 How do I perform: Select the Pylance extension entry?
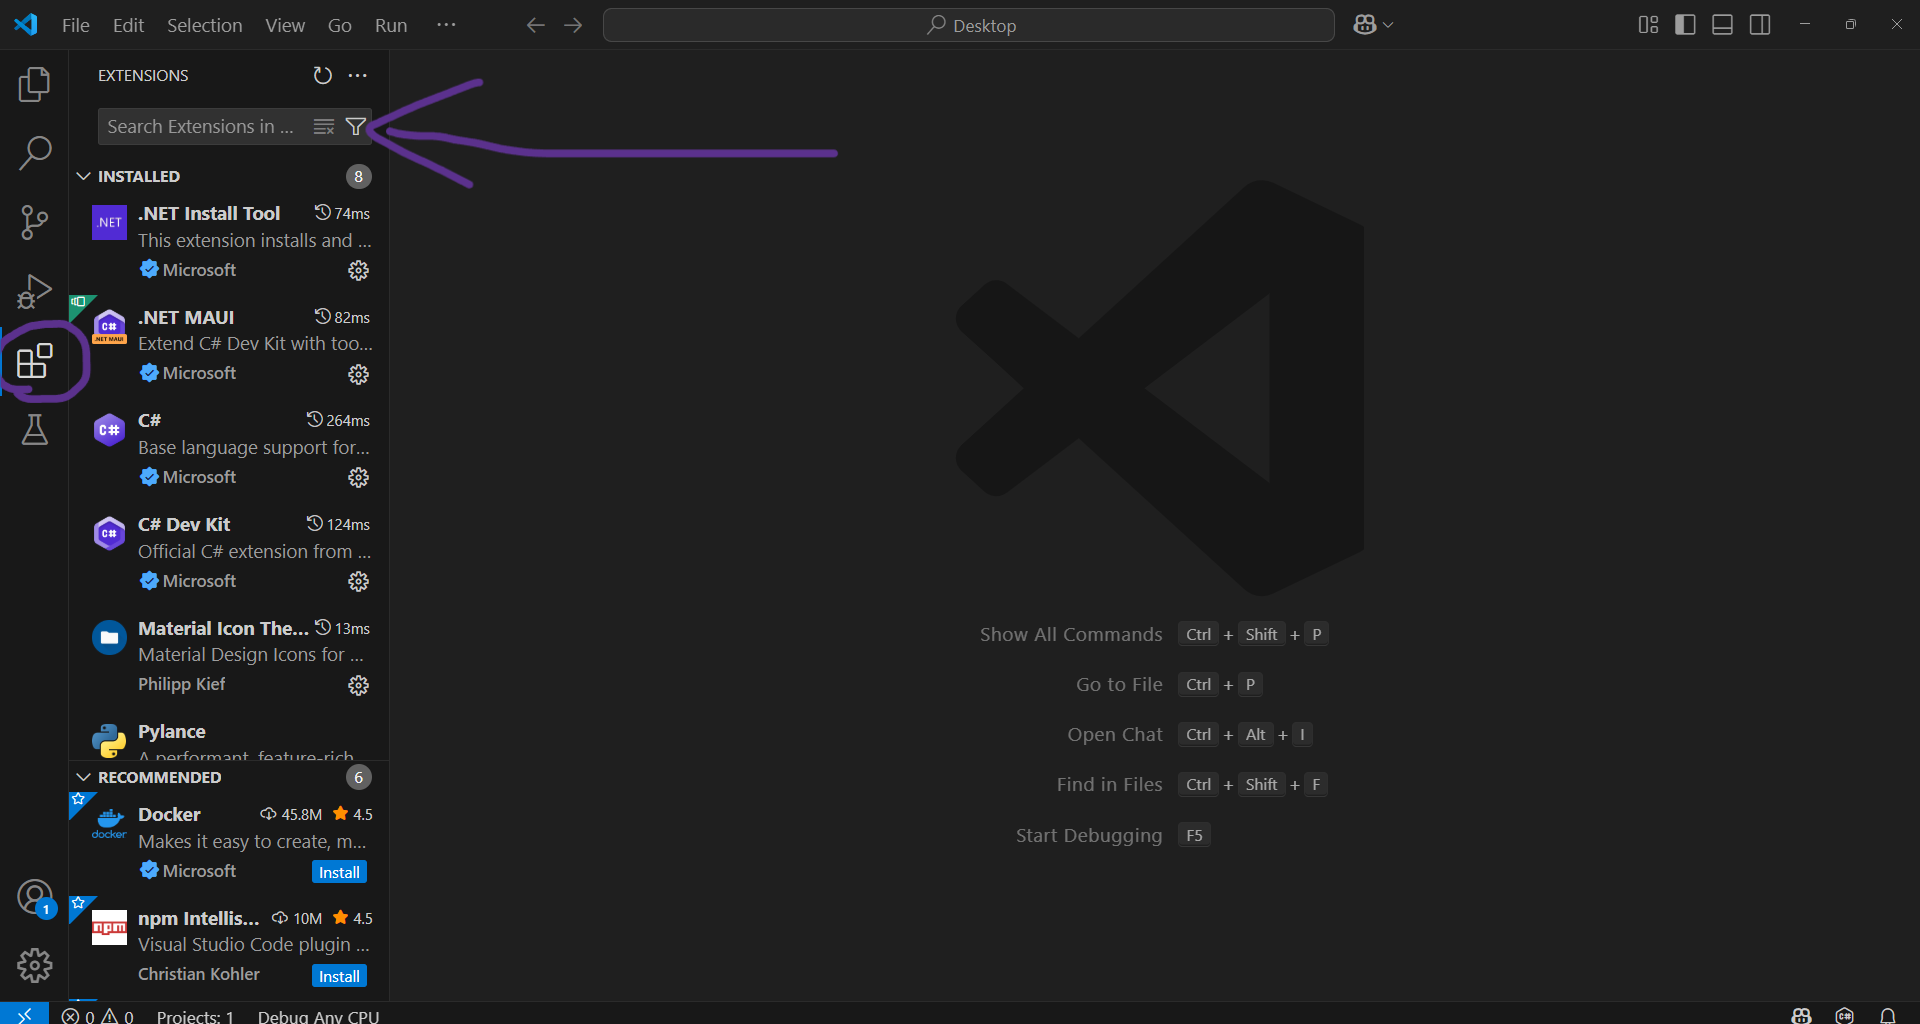point(229,737)
